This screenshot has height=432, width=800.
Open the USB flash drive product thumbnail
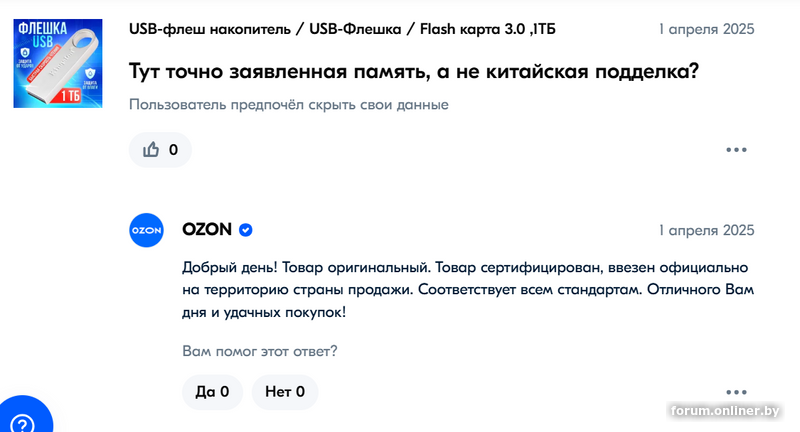click(58, 63)
